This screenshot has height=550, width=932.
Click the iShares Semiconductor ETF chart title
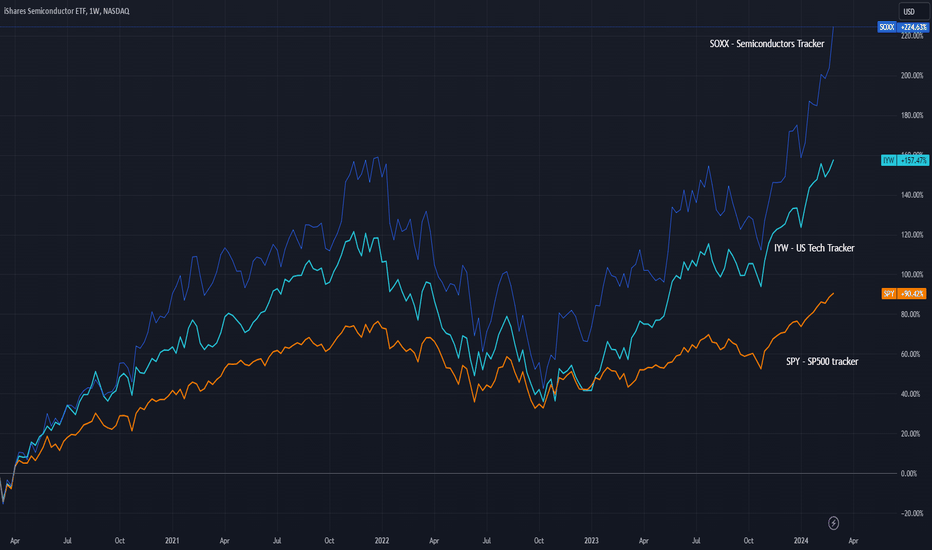click(67, 11)
